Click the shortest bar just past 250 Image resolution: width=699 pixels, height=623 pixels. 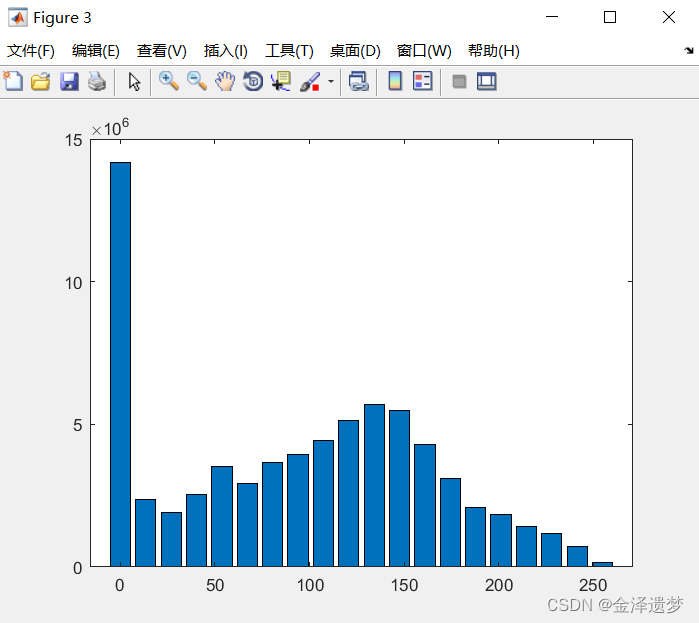pyautogui.click(x=603, y=564)
